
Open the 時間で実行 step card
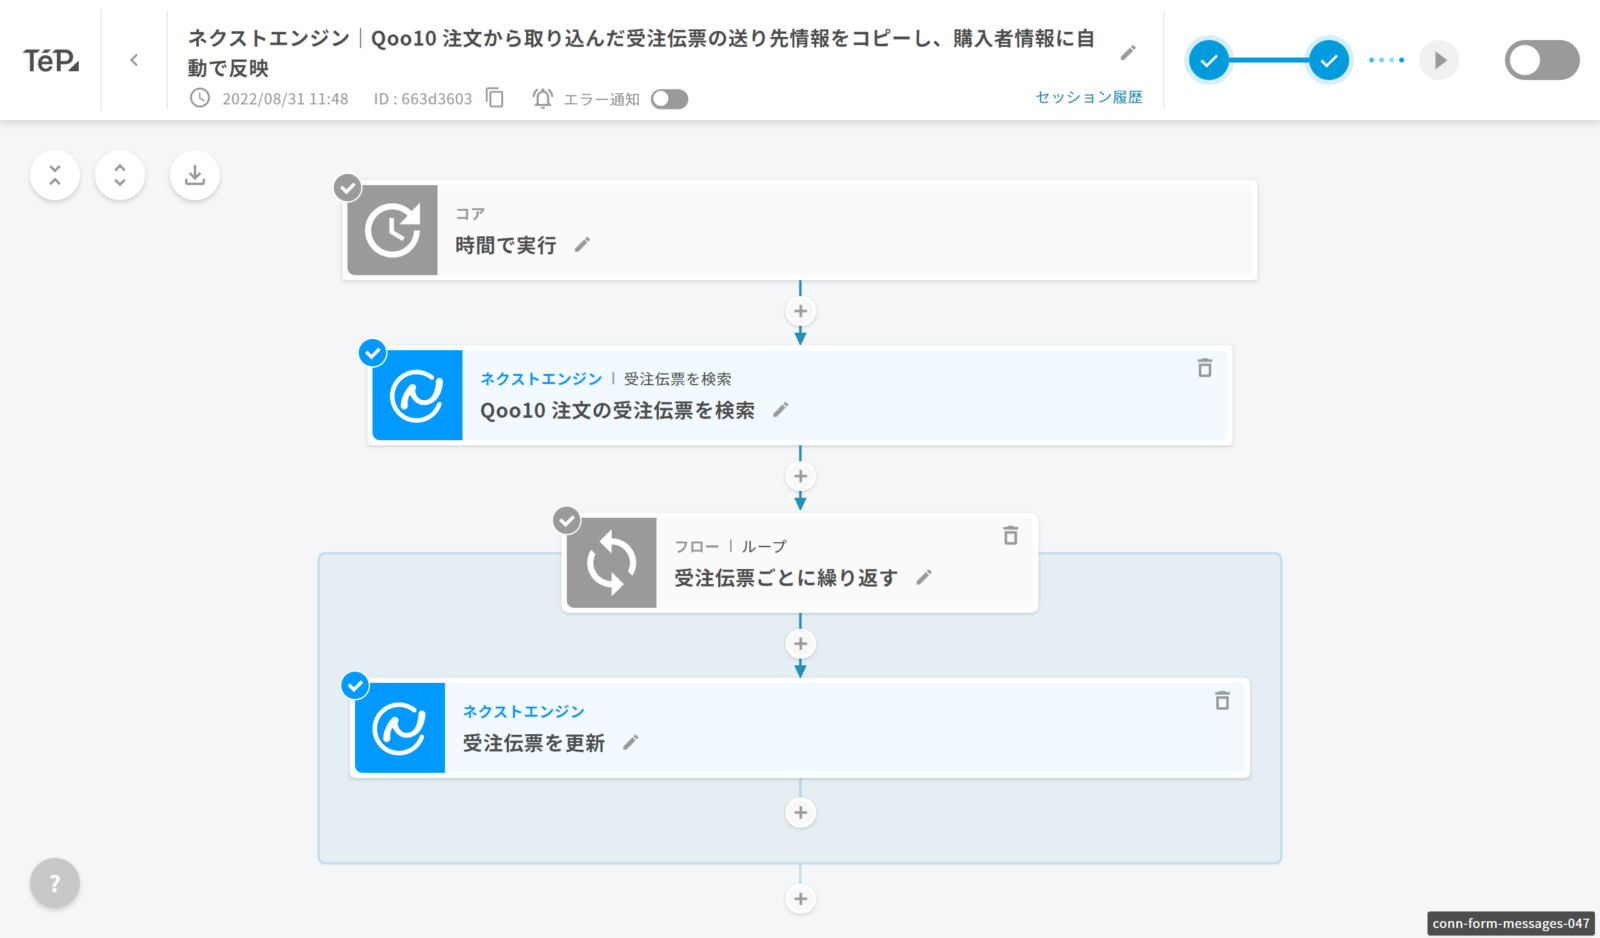point(800,230)
